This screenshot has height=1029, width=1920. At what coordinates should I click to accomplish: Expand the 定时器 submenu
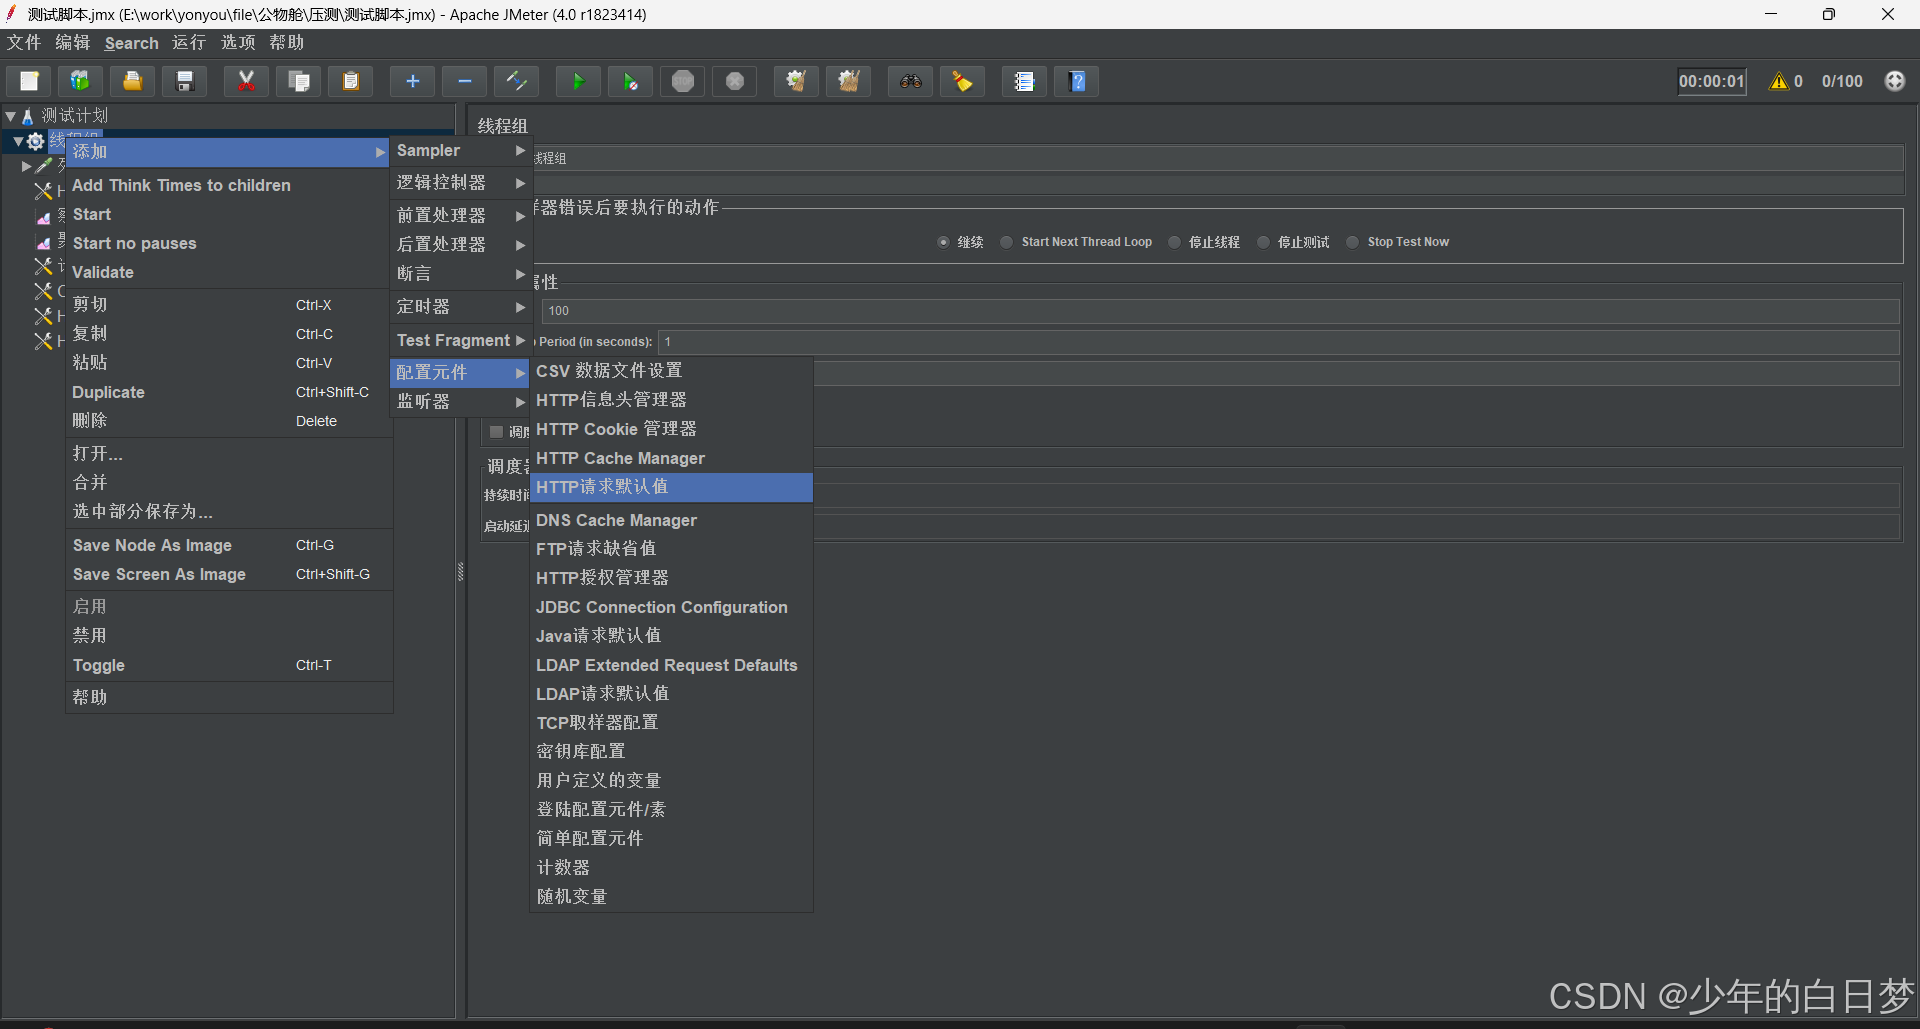click(461, 307)
